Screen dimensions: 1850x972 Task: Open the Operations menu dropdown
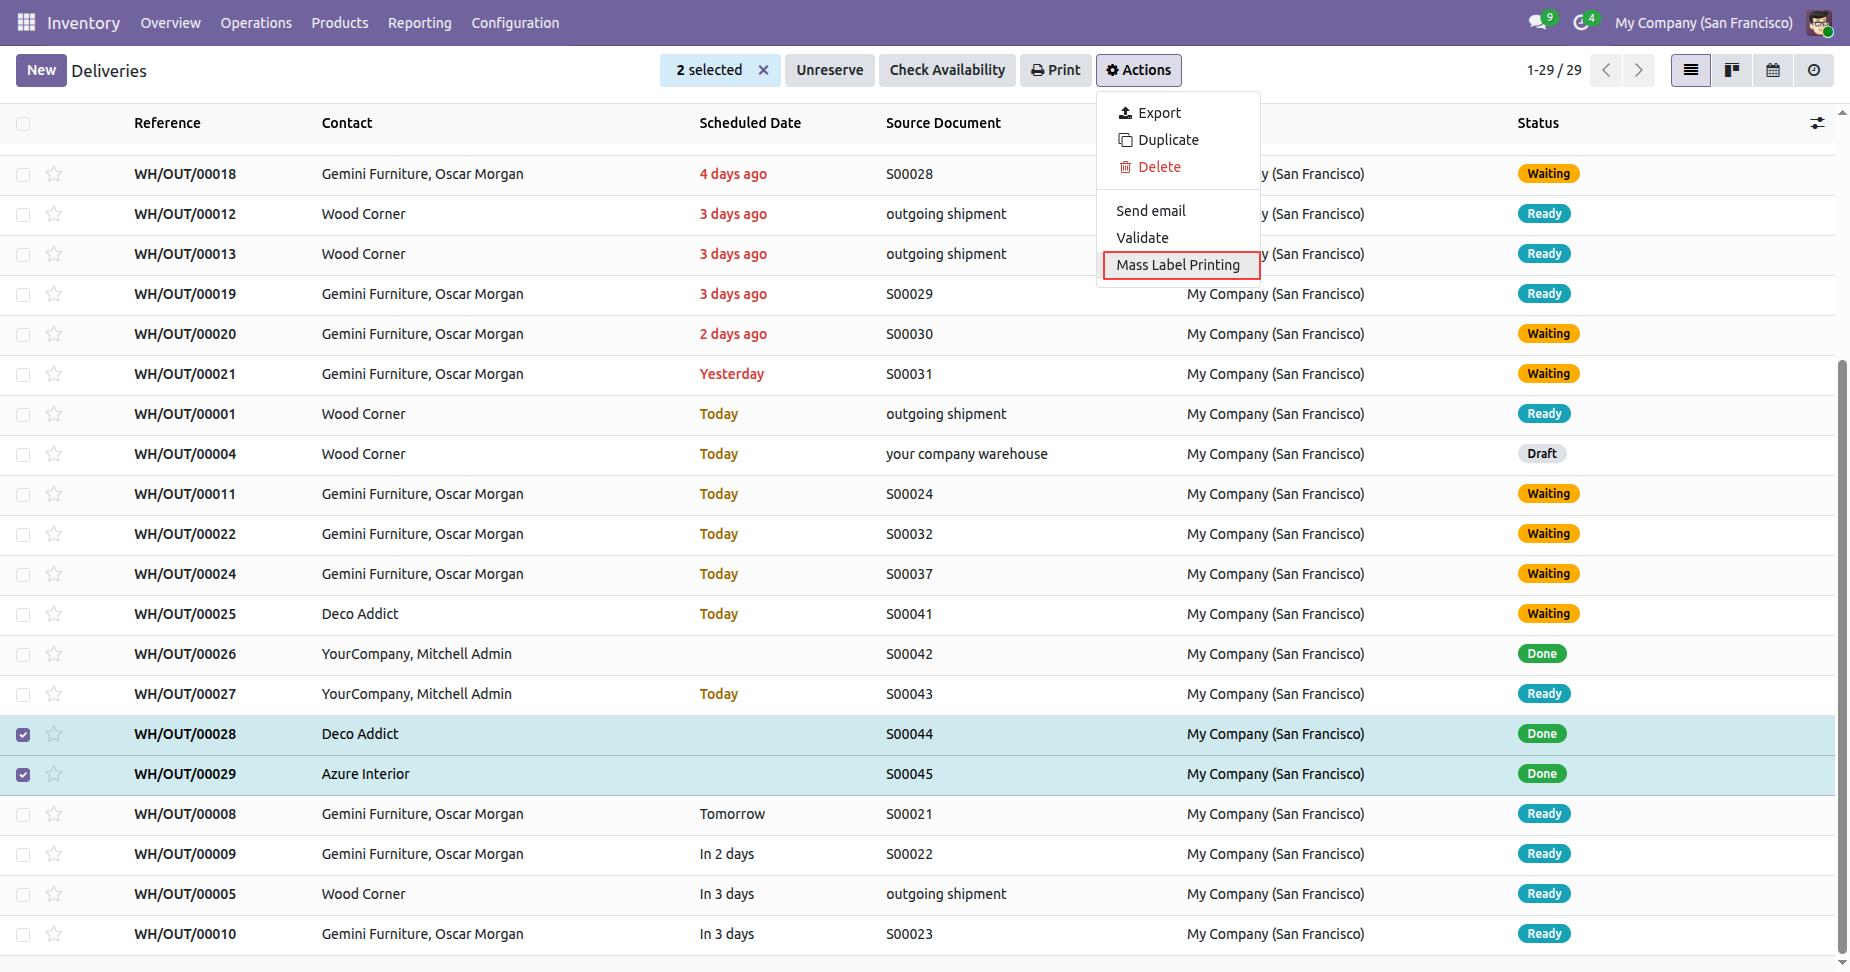point(256,22)
